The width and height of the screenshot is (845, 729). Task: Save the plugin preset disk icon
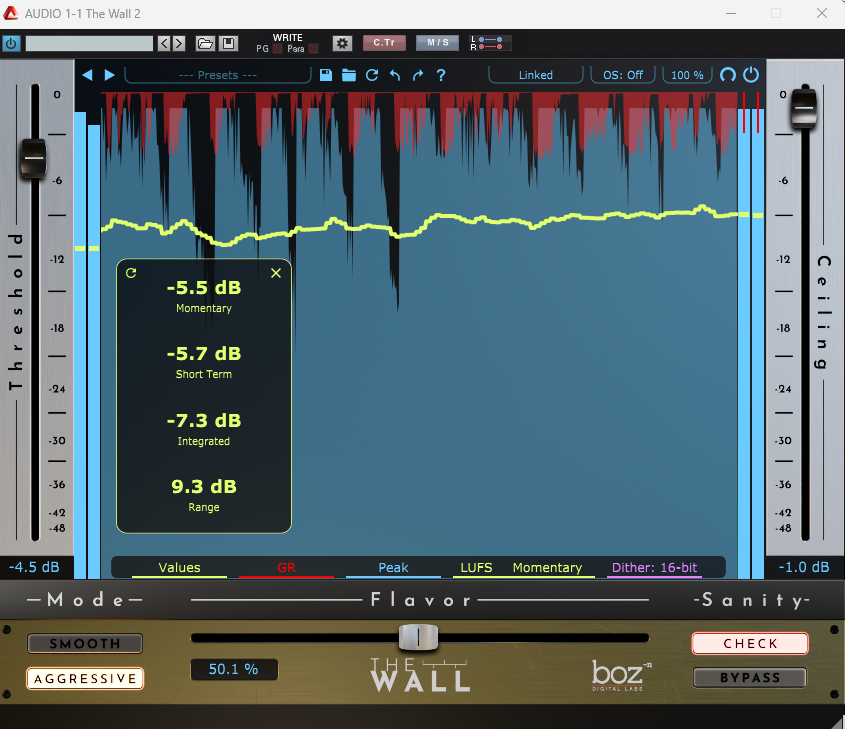[325, 75]
